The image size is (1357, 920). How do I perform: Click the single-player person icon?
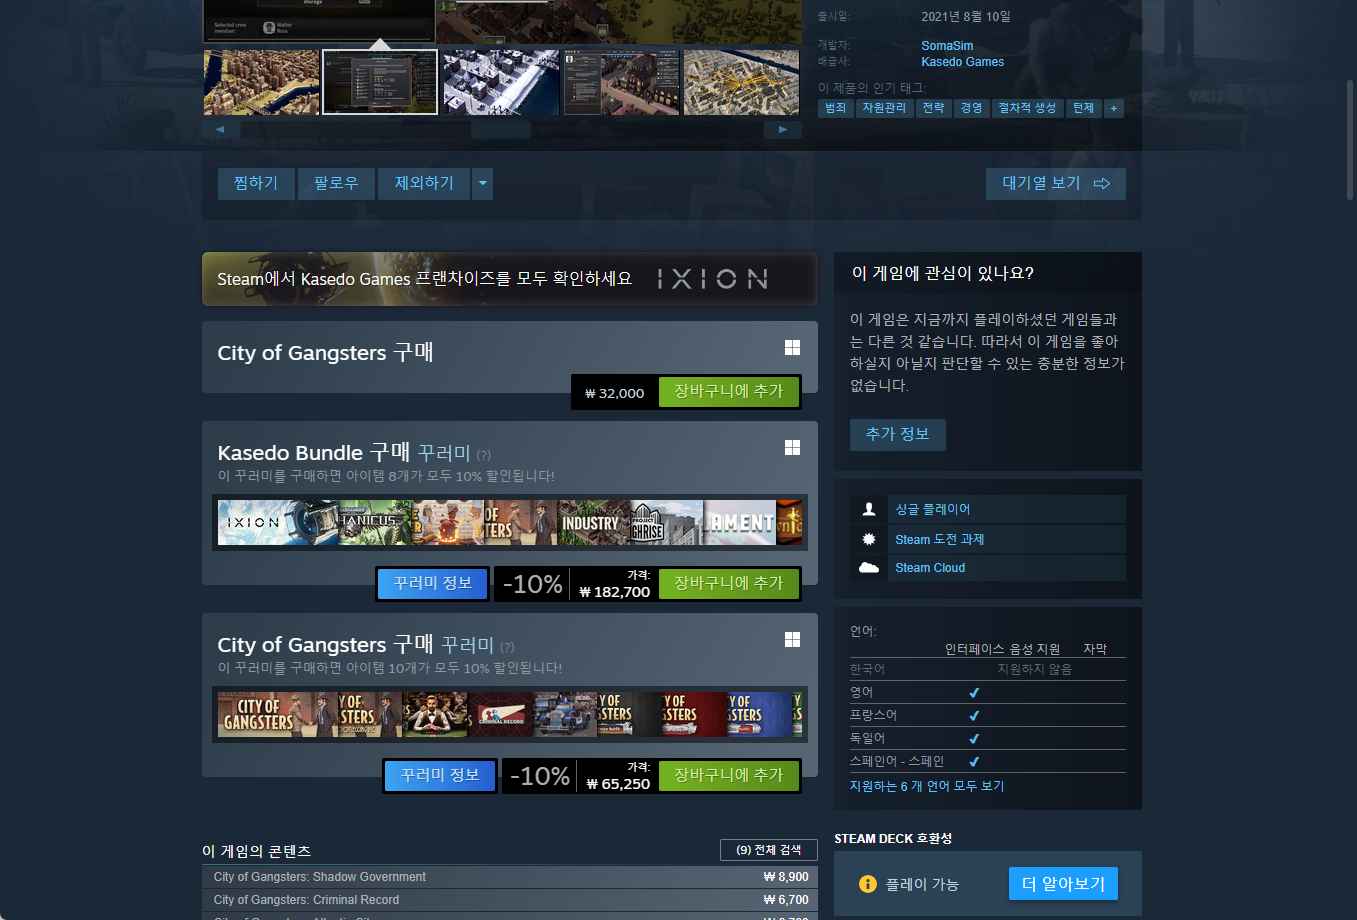pyautogui.click(x=869, y=509)
